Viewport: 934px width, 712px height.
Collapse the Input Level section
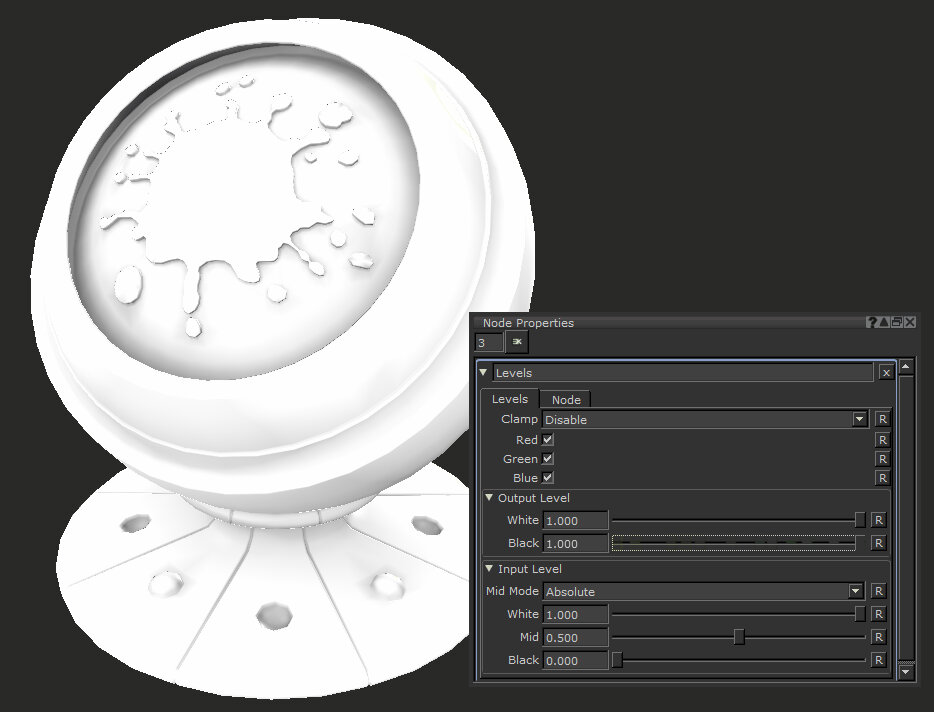coord(489,568)
